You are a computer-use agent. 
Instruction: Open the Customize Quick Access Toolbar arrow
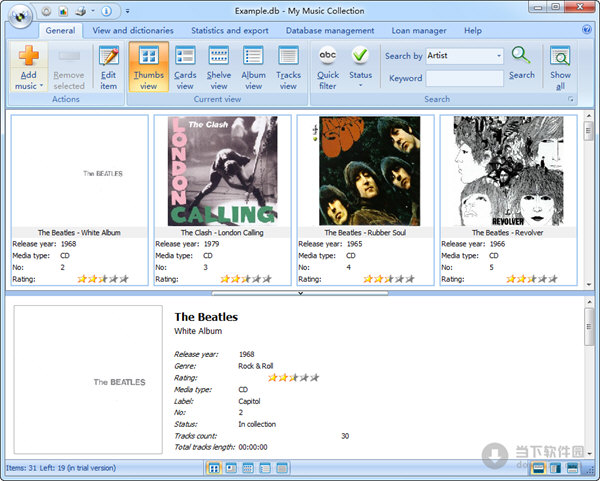coord(127,11)
